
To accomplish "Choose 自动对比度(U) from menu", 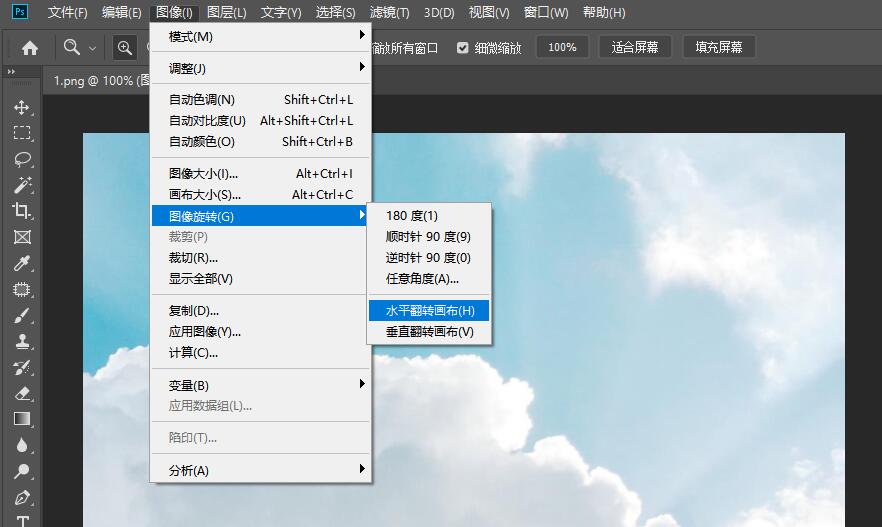I will point(261,120).
